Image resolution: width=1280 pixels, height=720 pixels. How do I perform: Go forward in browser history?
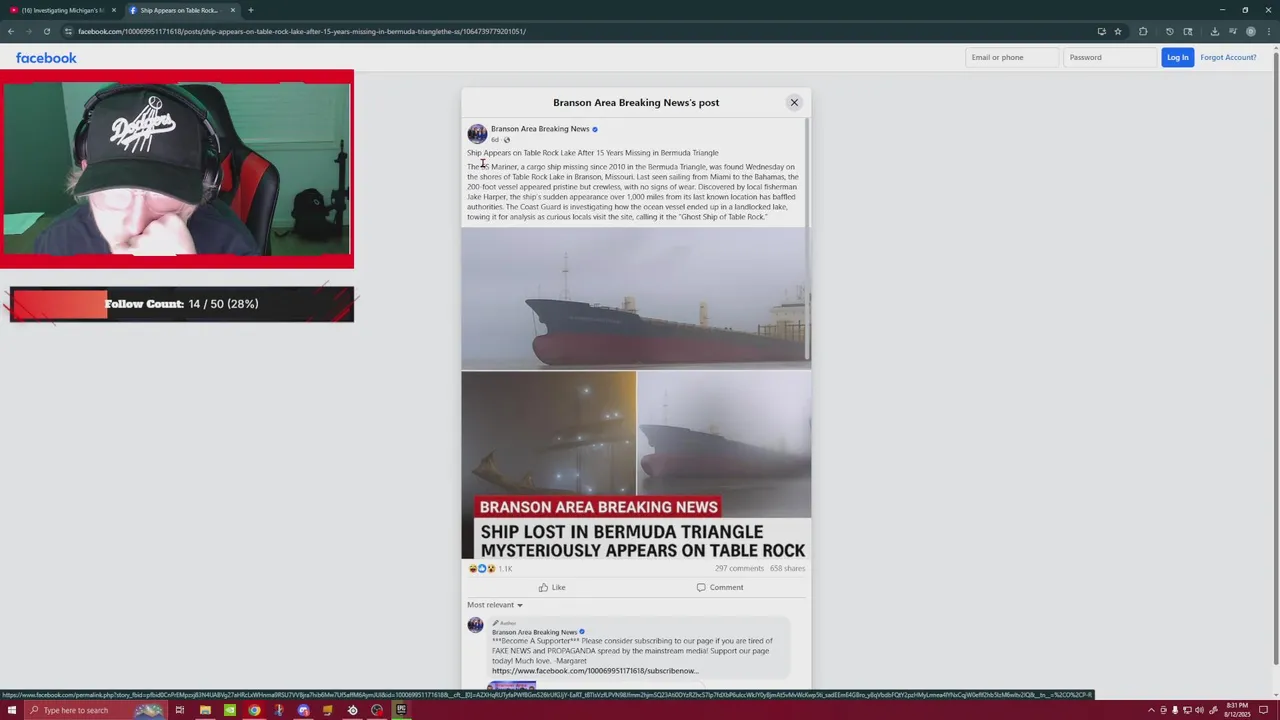point(29,31)
